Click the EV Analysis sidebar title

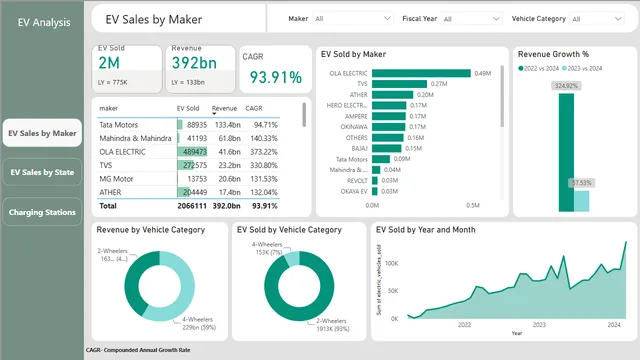[44, 22]
